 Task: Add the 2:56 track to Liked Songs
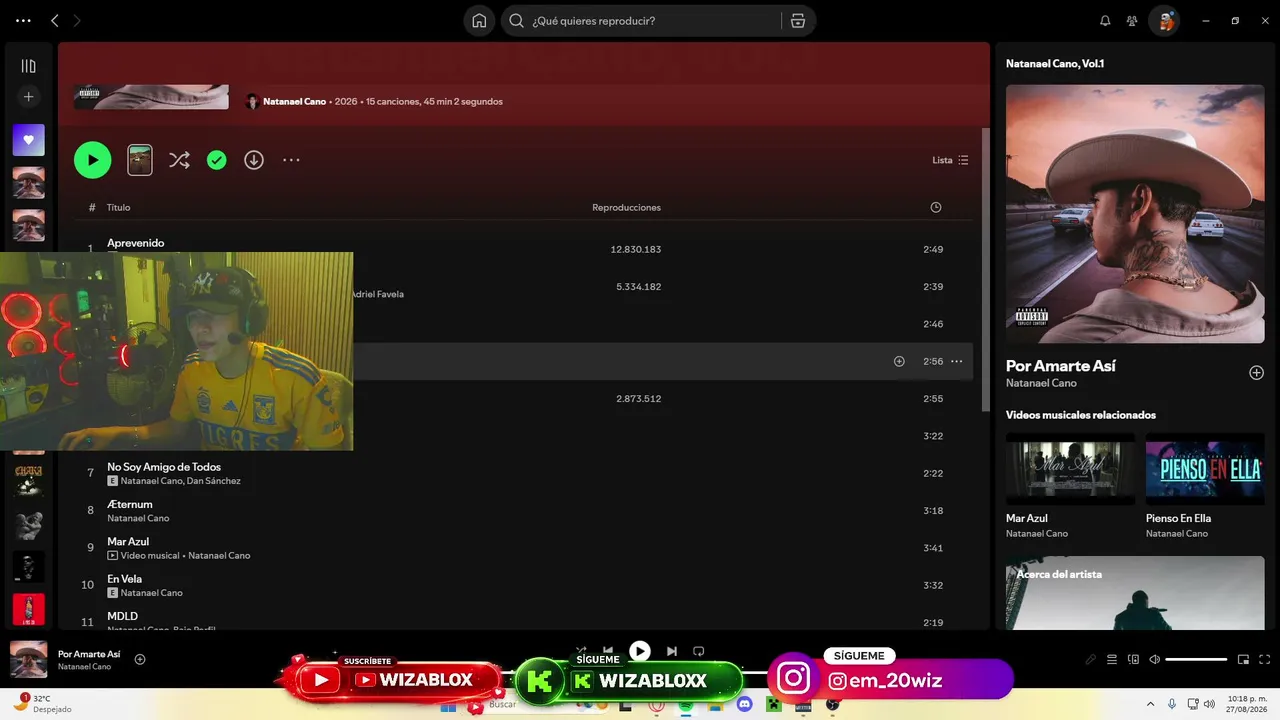(899, 362)
